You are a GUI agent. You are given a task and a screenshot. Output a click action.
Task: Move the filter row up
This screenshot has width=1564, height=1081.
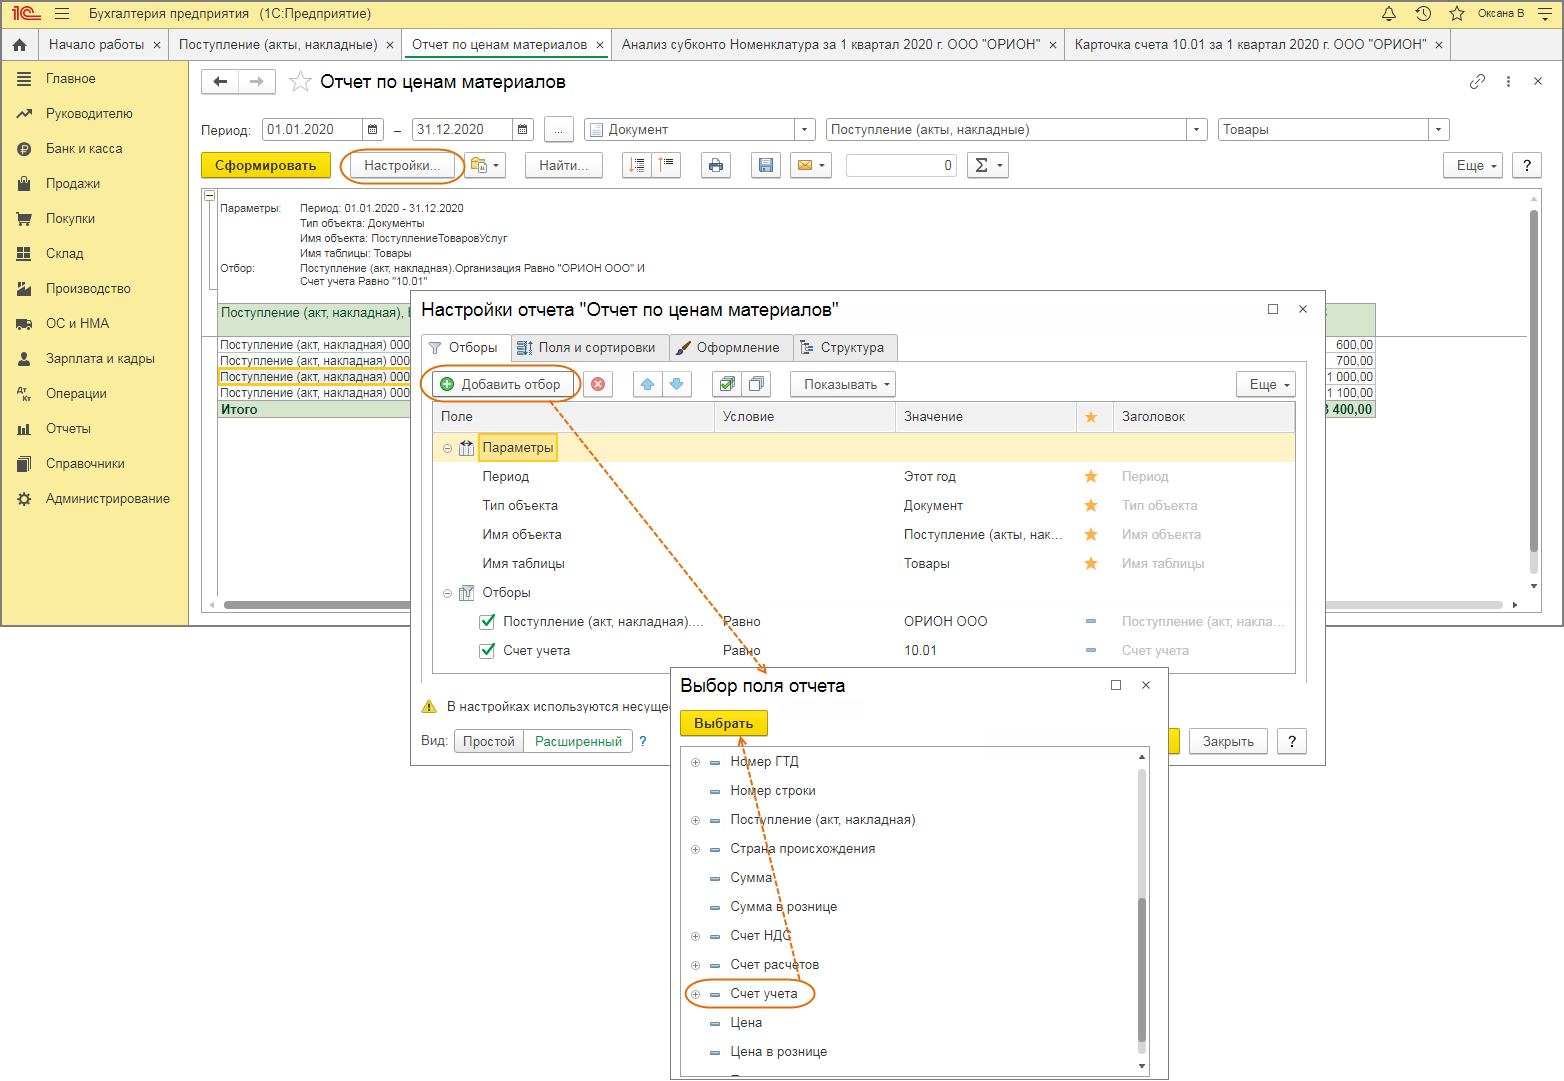point(648,385)
